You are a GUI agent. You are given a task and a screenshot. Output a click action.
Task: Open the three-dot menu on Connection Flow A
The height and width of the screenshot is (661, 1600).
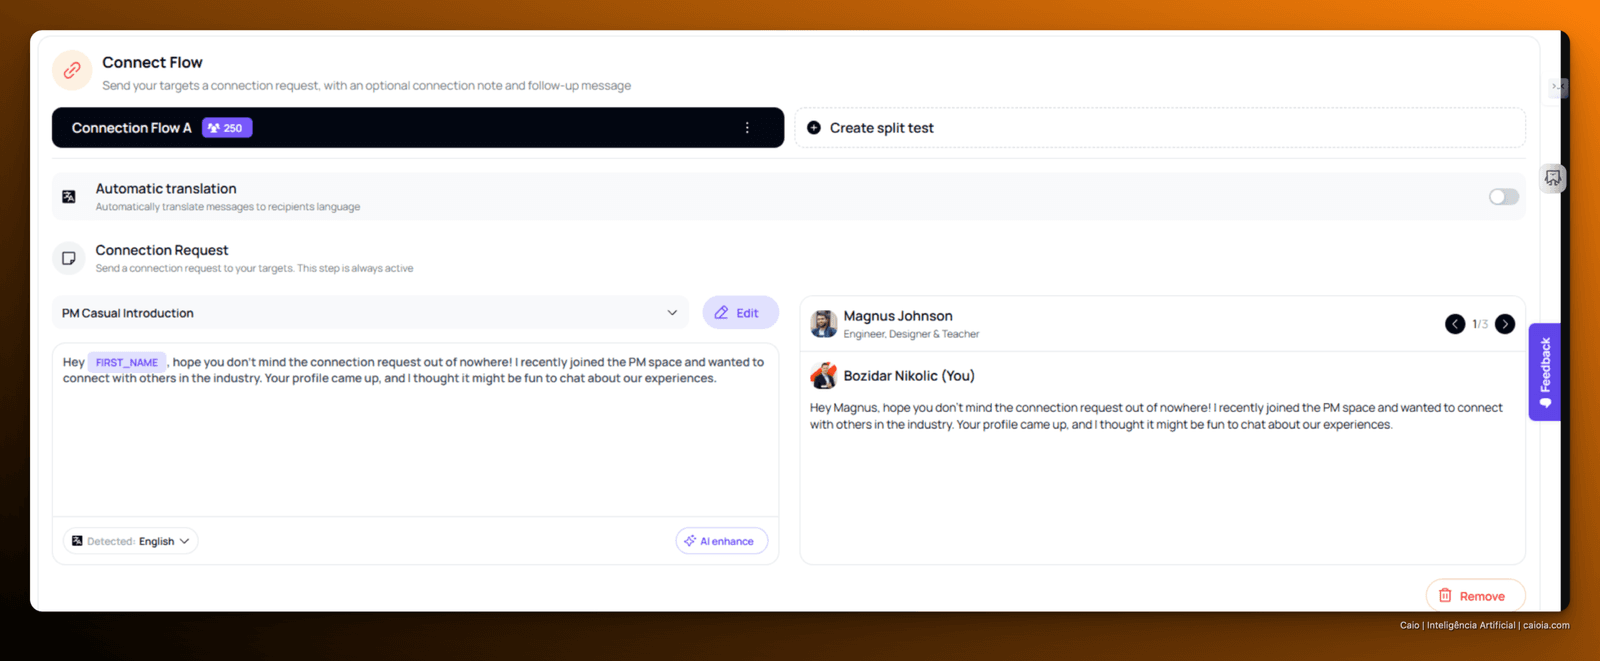tap(747, 128)
